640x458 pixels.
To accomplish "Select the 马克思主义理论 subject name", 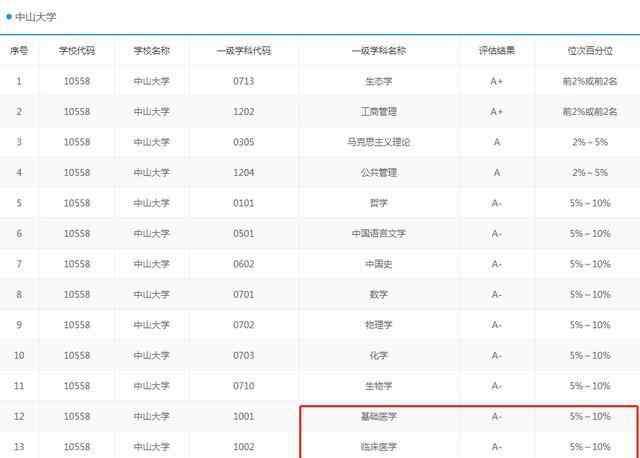I will point(379,142).
